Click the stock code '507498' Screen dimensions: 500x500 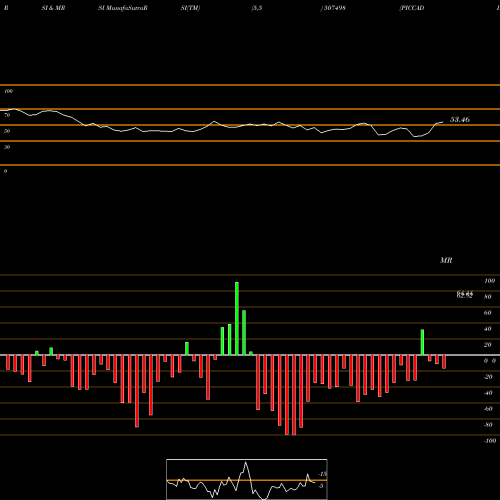tap(334, 8)
